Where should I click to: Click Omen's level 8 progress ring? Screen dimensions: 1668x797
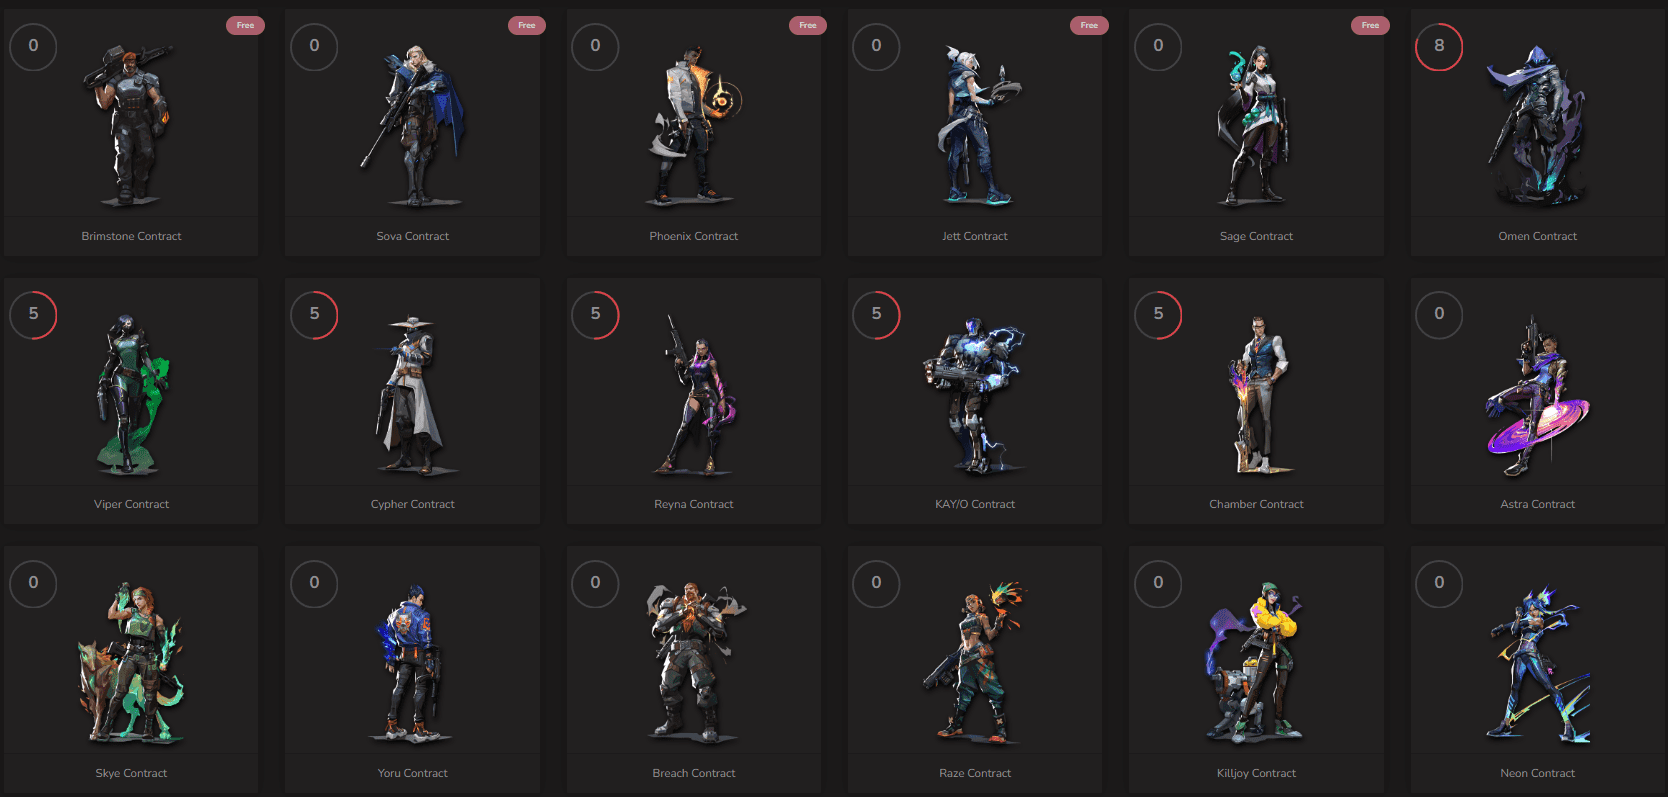tap(1439, 46)
